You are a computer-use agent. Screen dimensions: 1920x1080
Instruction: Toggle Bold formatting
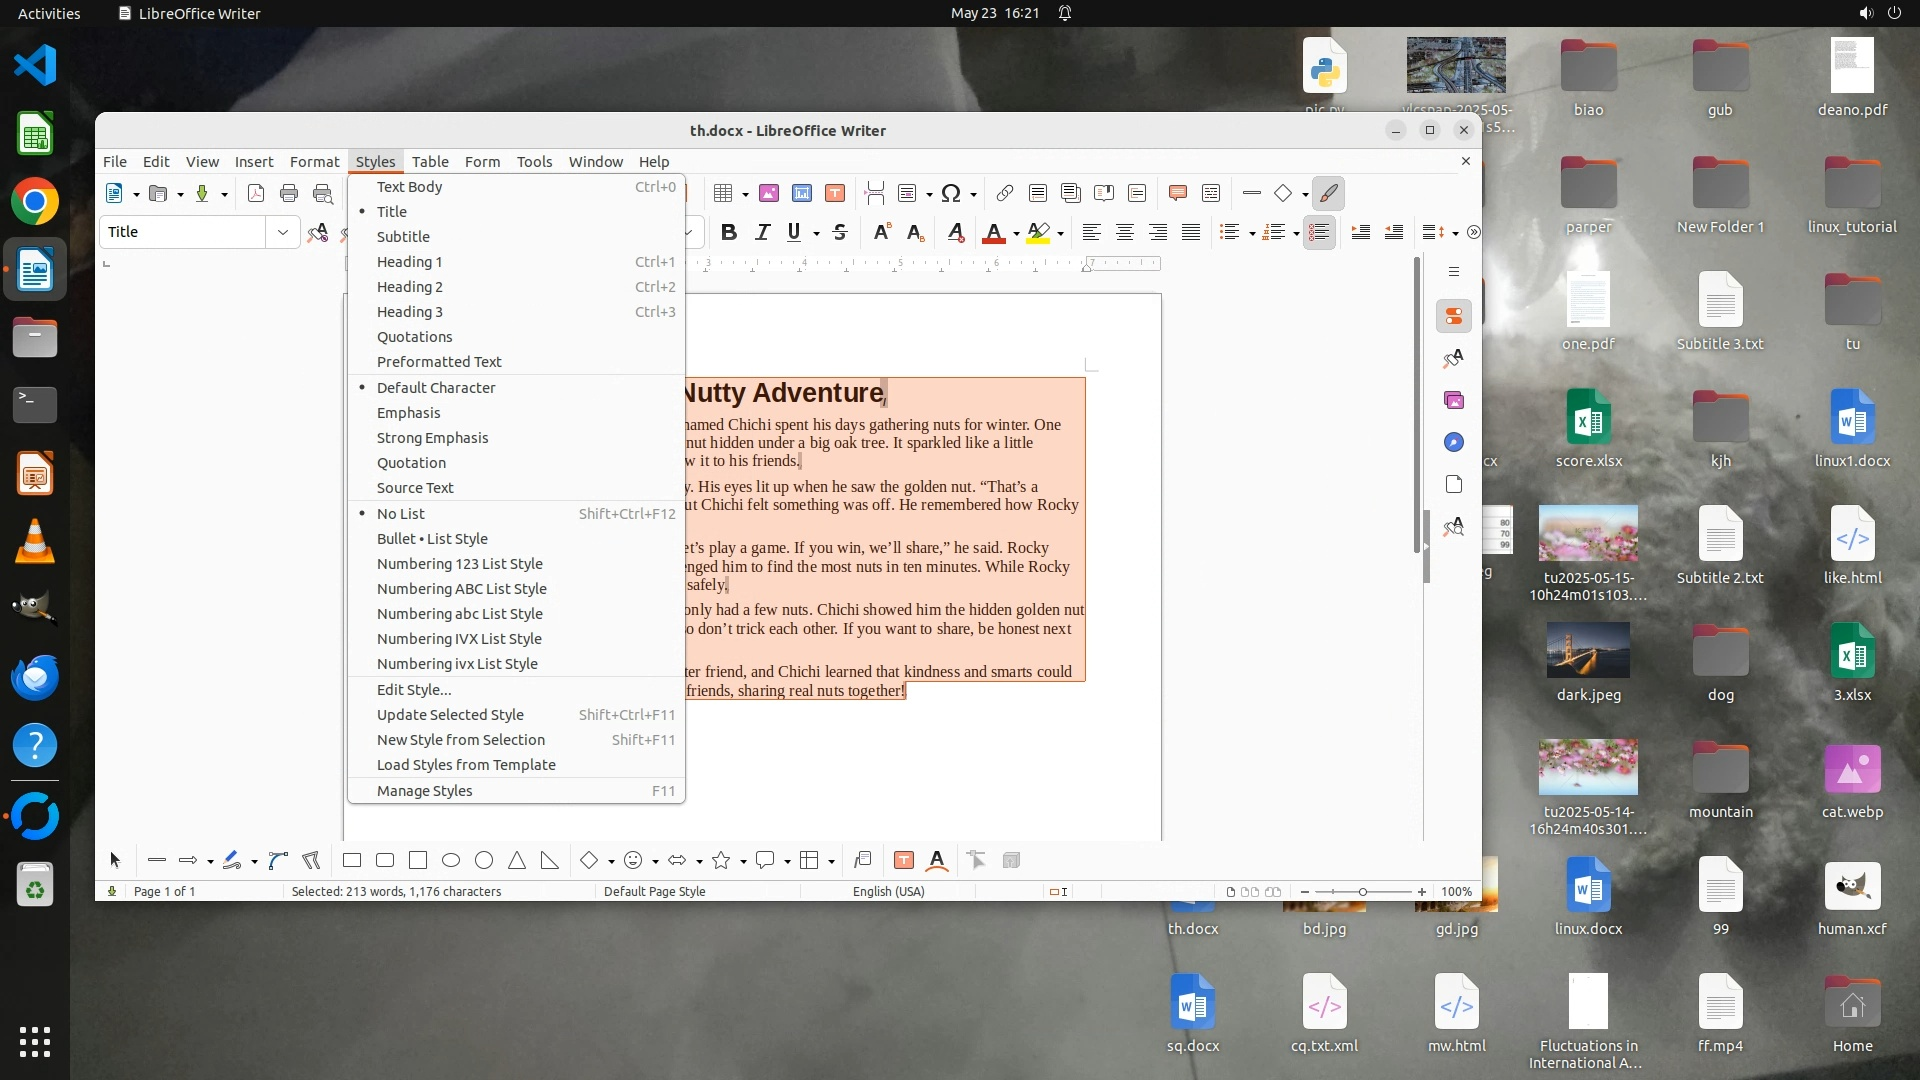click(x=729, y=232)
